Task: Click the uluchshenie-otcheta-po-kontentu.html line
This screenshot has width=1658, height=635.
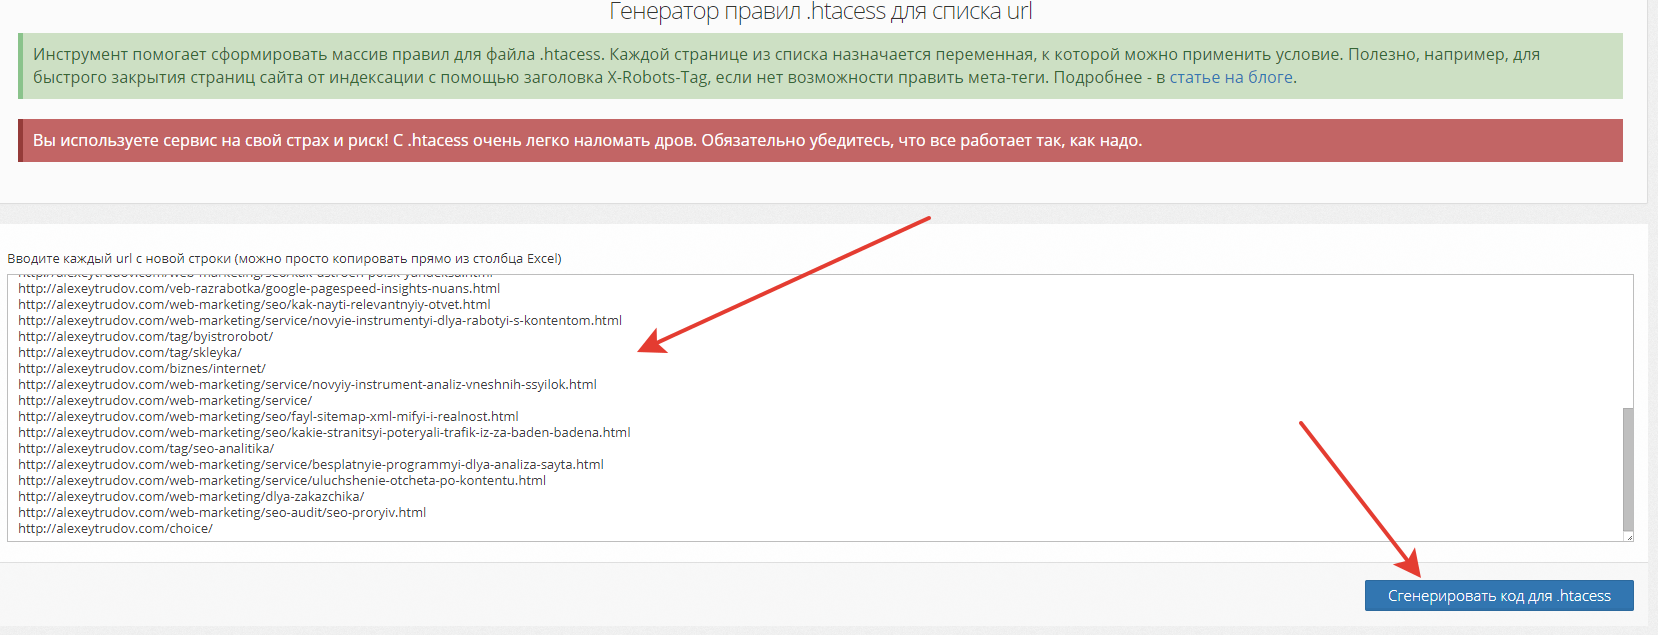Action: 282,481
